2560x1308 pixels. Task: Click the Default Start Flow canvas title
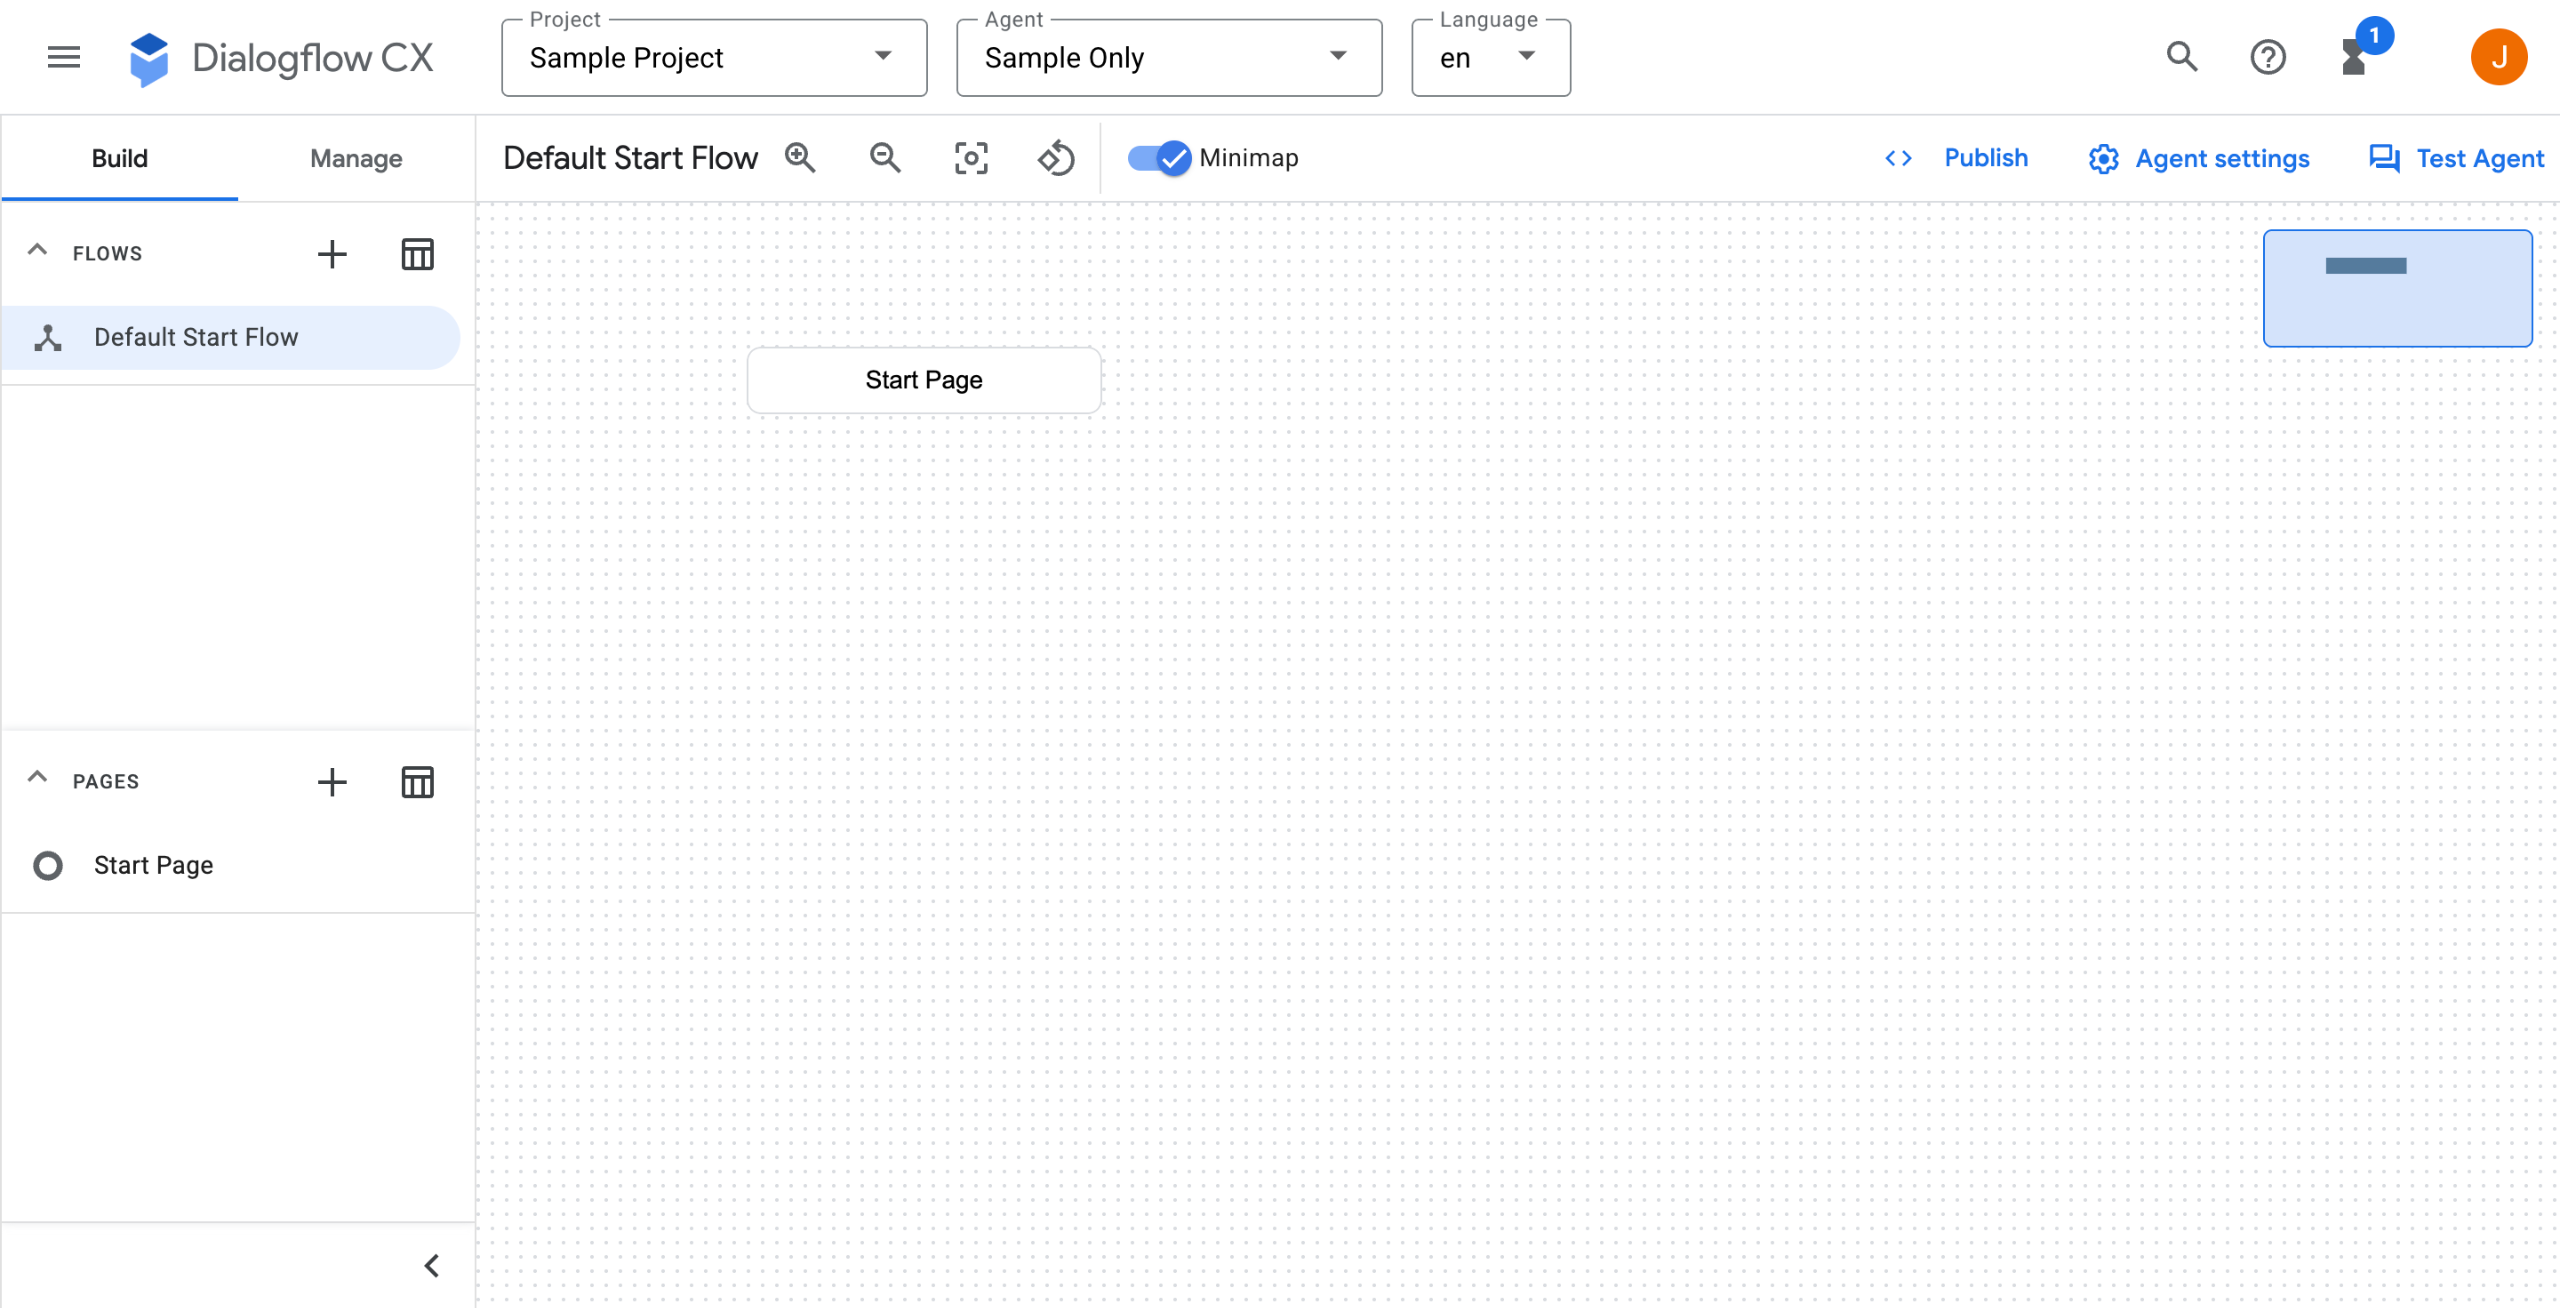point(631,158)
